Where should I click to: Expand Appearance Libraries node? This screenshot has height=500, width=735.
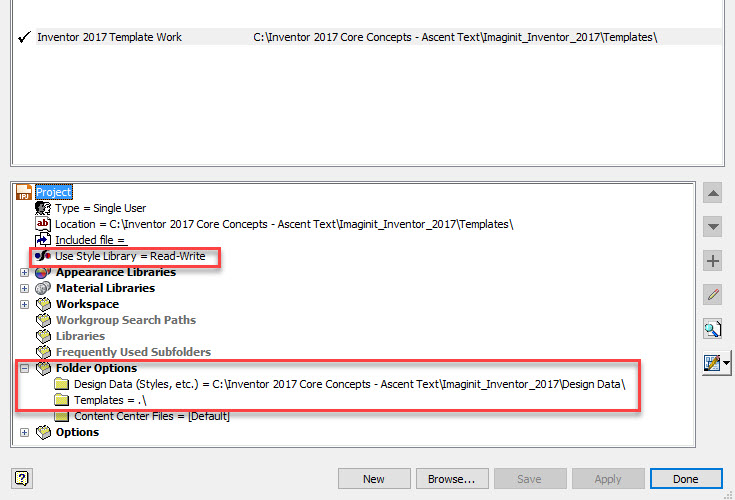tap(24, 272)
